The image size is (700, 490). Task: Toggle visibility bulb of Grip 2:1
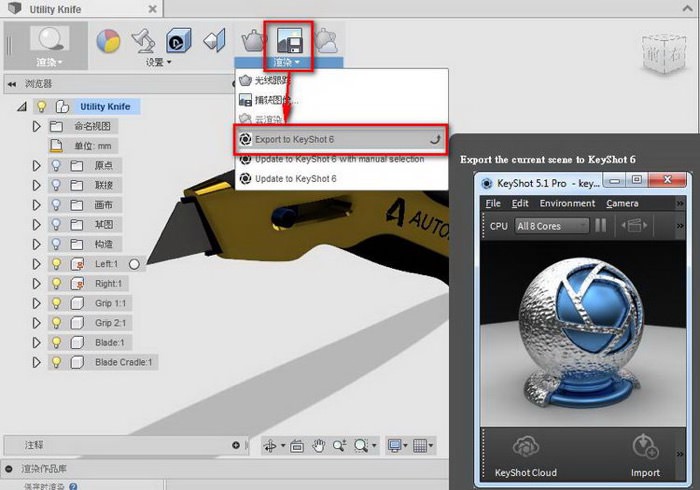coord(56,323)
